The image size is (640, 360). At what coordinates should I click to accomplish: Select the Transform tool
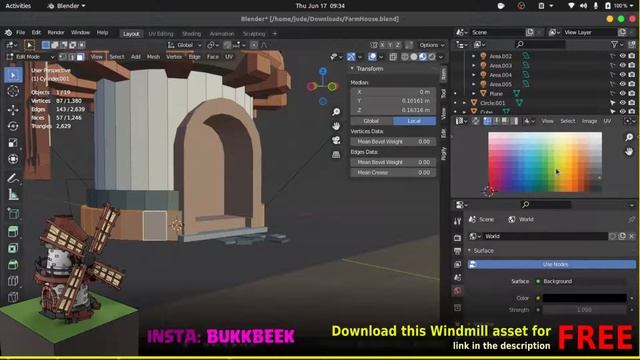(x=13, y=159)
